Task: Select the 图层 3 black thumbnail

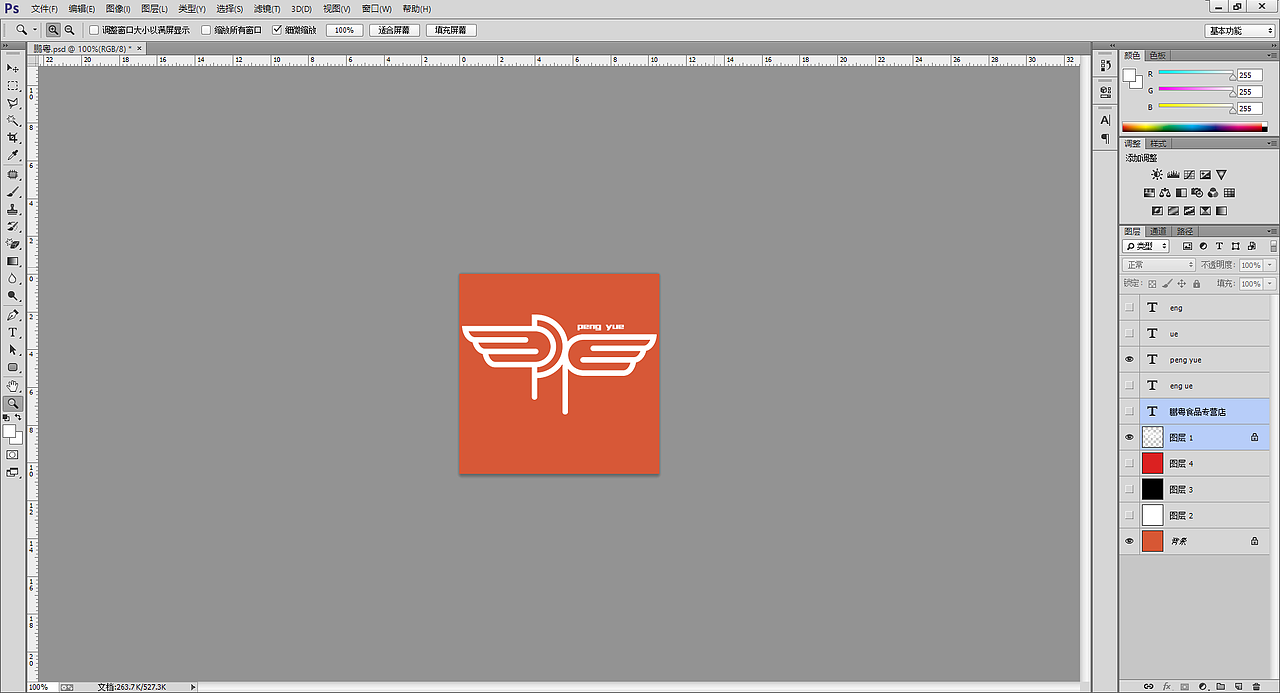Action: coord(1153,489)
